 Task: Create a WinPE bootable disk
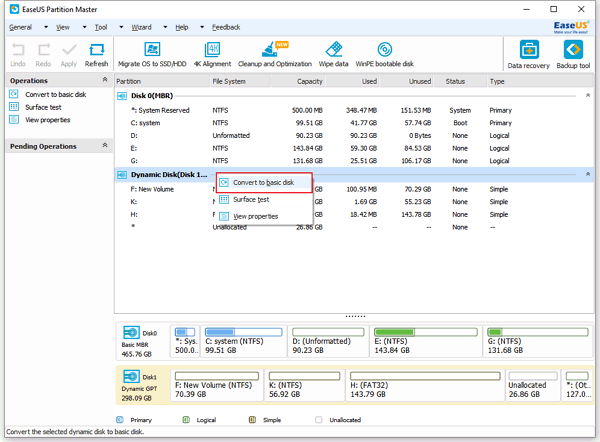[385, 54]
